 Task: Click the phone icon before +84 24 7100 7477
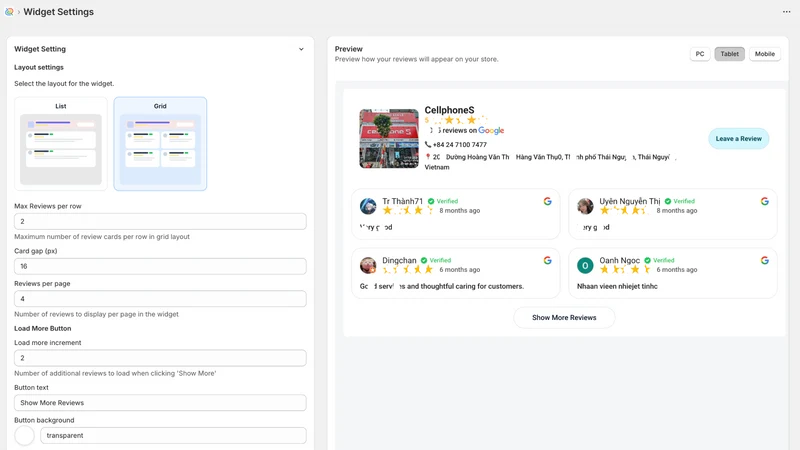tap(428, 144)
